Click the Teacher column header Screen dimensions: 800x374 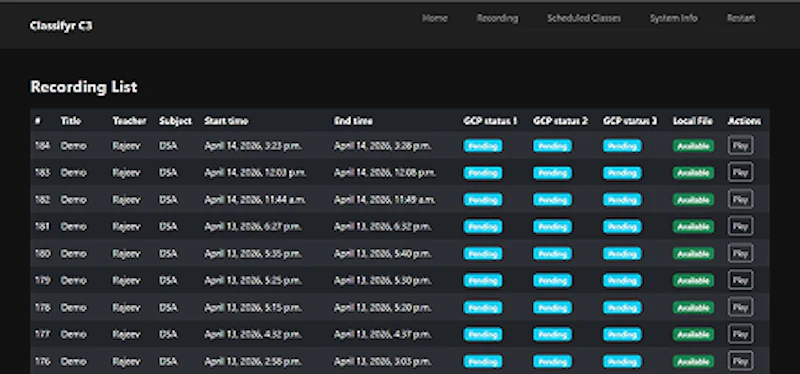(x=129, y=121)
